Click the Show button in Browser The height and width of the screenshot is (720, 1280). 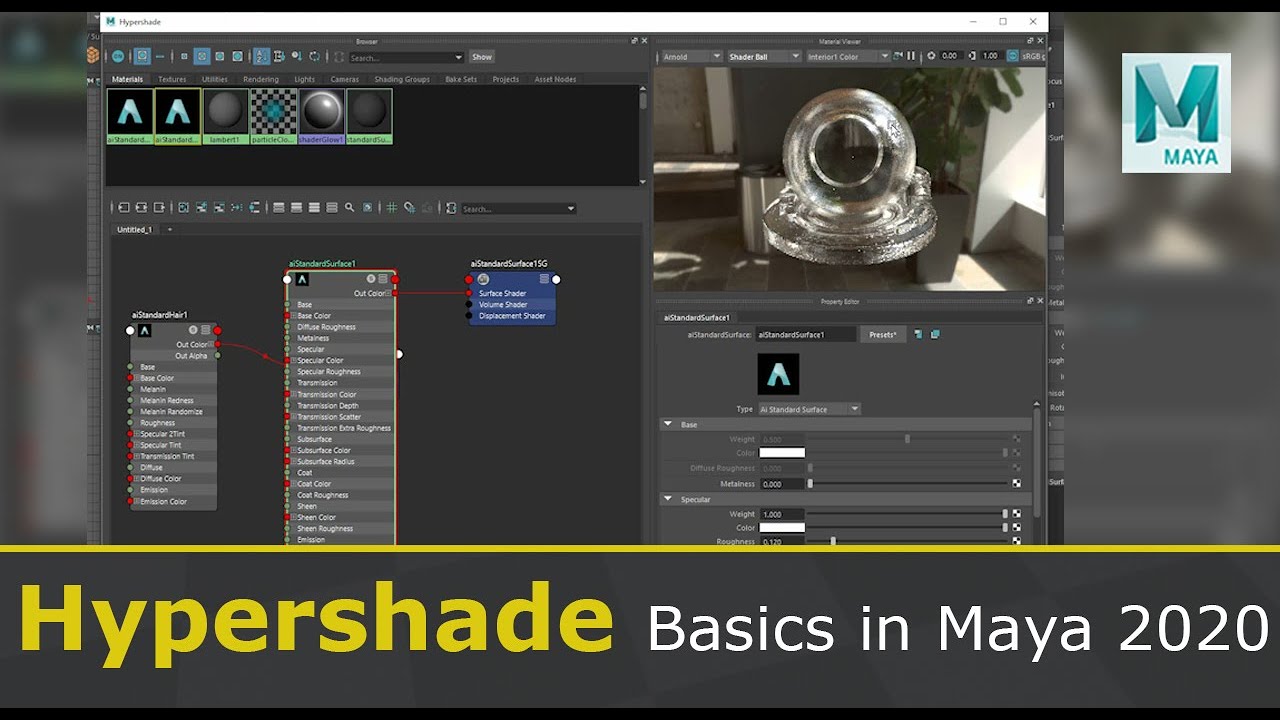(482, 57)
